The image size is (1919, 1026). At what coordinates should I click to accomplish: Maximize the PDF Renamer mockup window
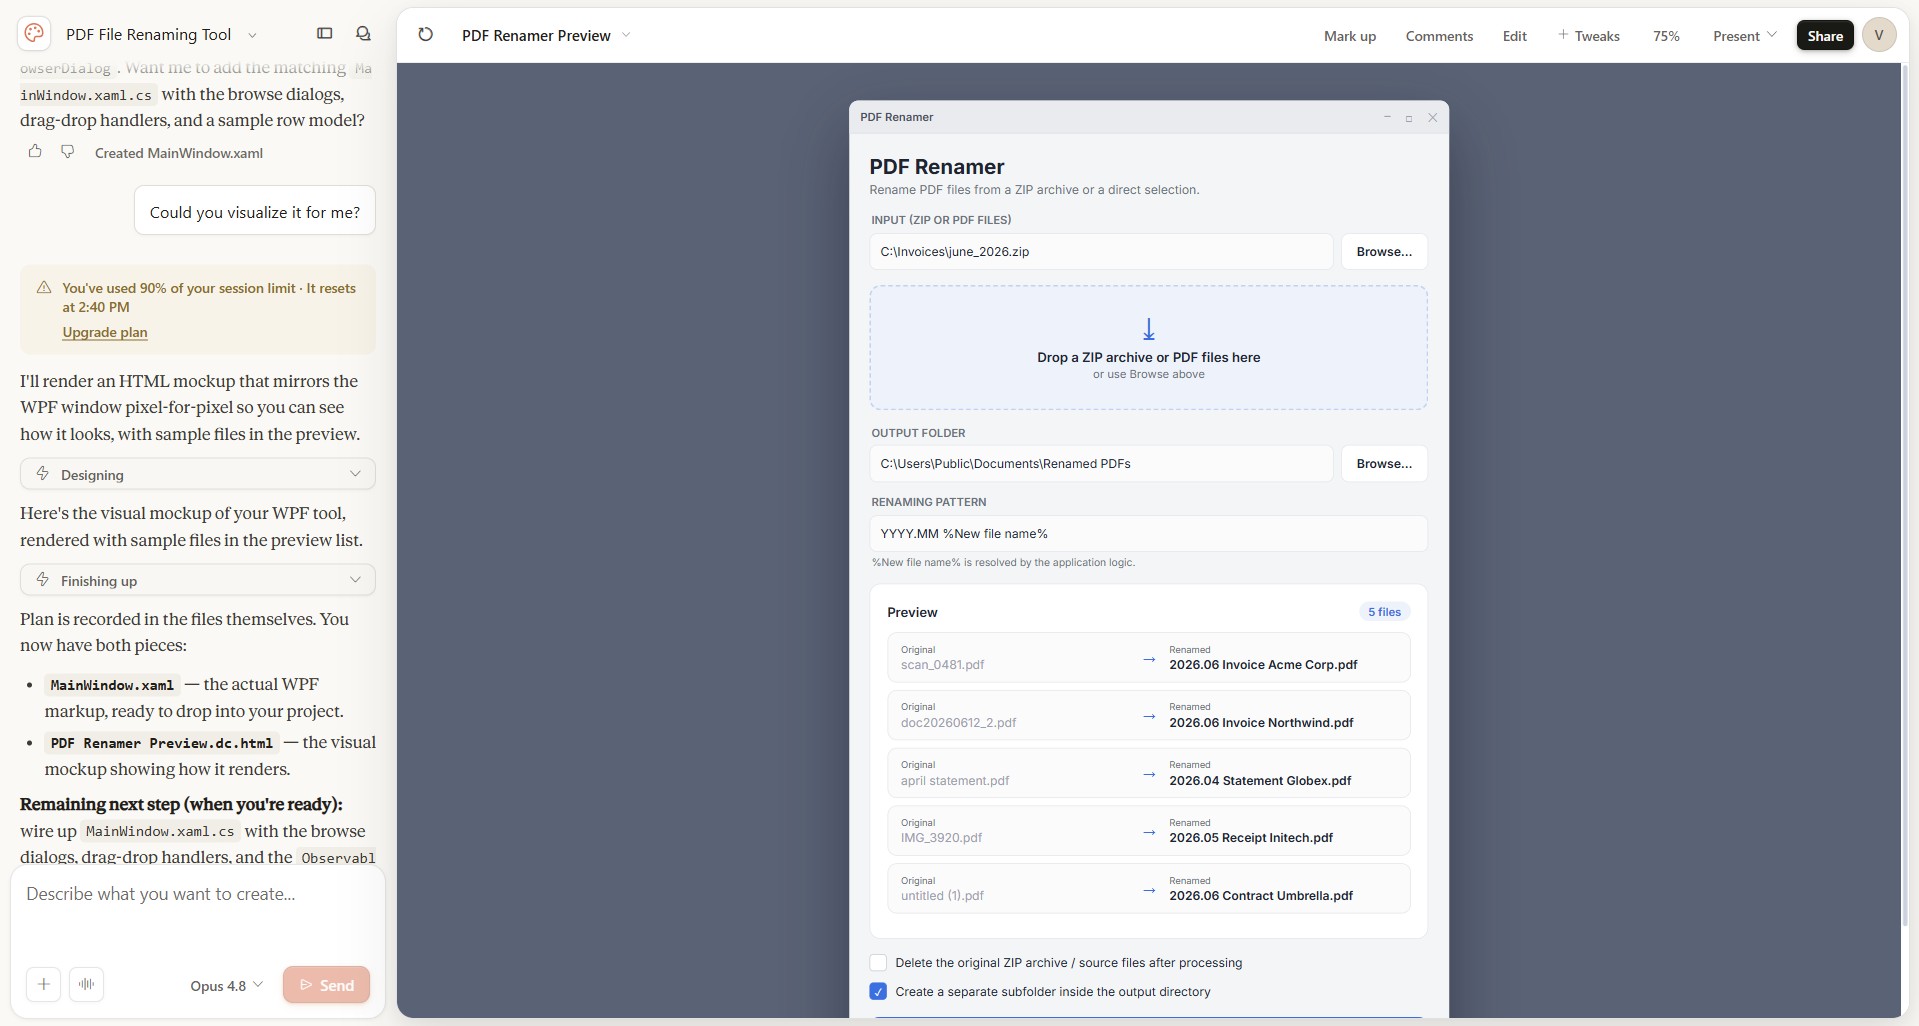point(1409,118)
